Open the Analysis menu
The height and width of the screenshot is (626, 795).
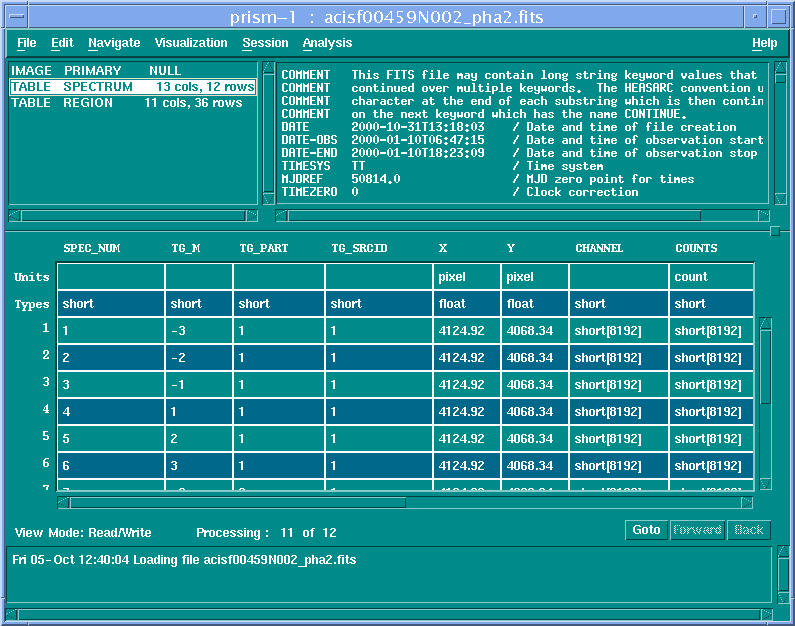(x=328, y=43)
